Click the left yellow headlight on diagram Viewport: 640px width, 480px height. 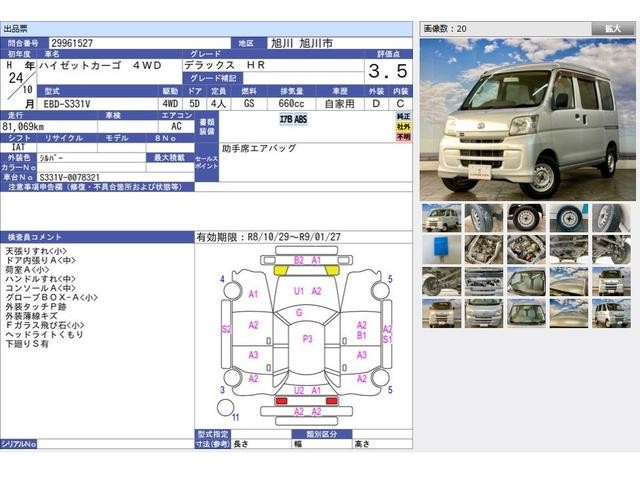[280, 270]
